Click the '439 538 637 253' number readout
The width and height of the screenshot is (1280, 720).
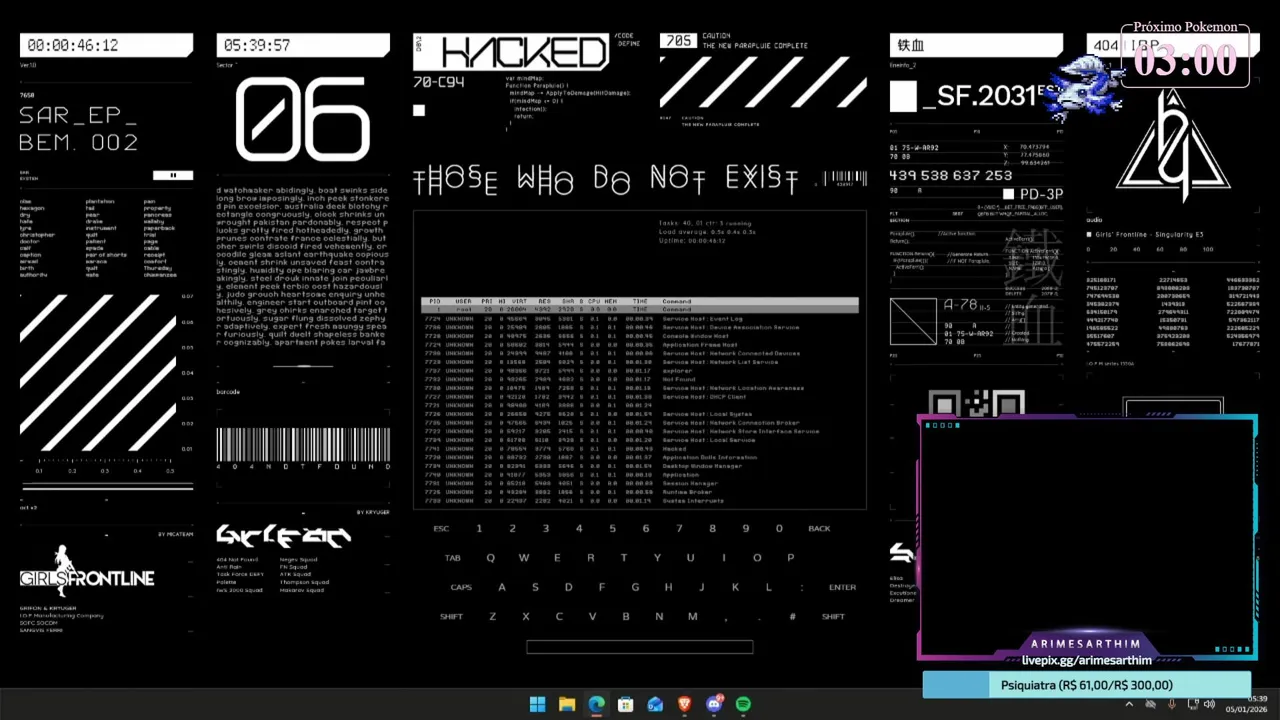coord(950,175)
